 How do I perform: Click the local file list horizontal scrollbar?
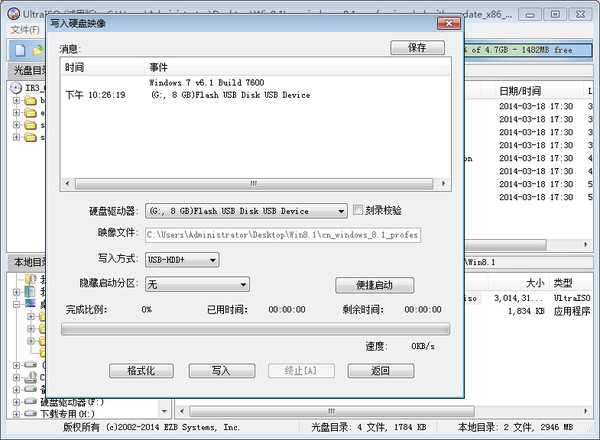click(332, 411)
